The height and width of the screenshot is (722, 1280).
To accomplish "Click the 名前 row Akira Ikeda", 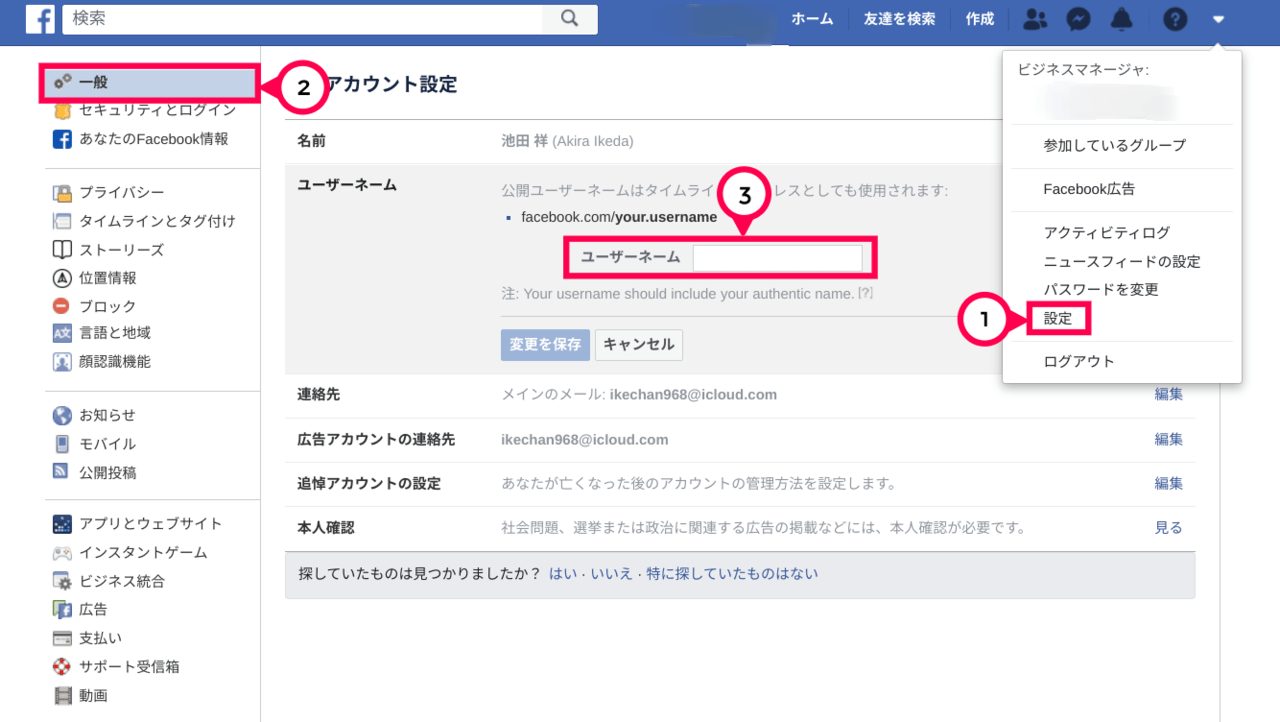I will coord(740,141).
